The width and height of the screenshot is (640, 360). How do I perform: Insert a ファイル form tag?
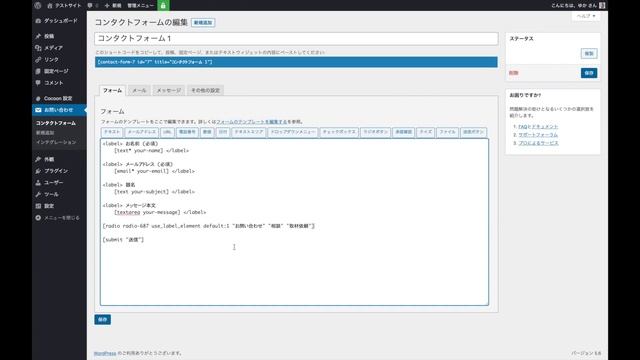click(447, 132)
